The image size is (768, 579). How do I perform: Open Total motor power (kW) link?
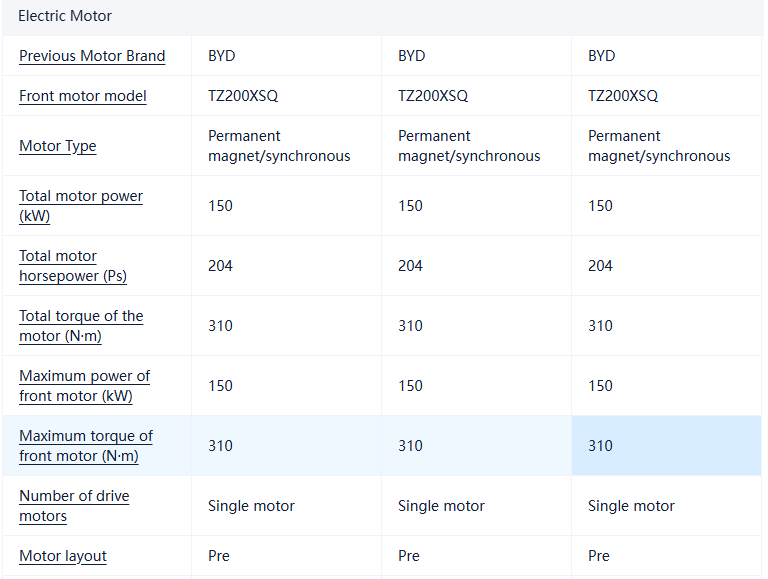coord(81,206)
